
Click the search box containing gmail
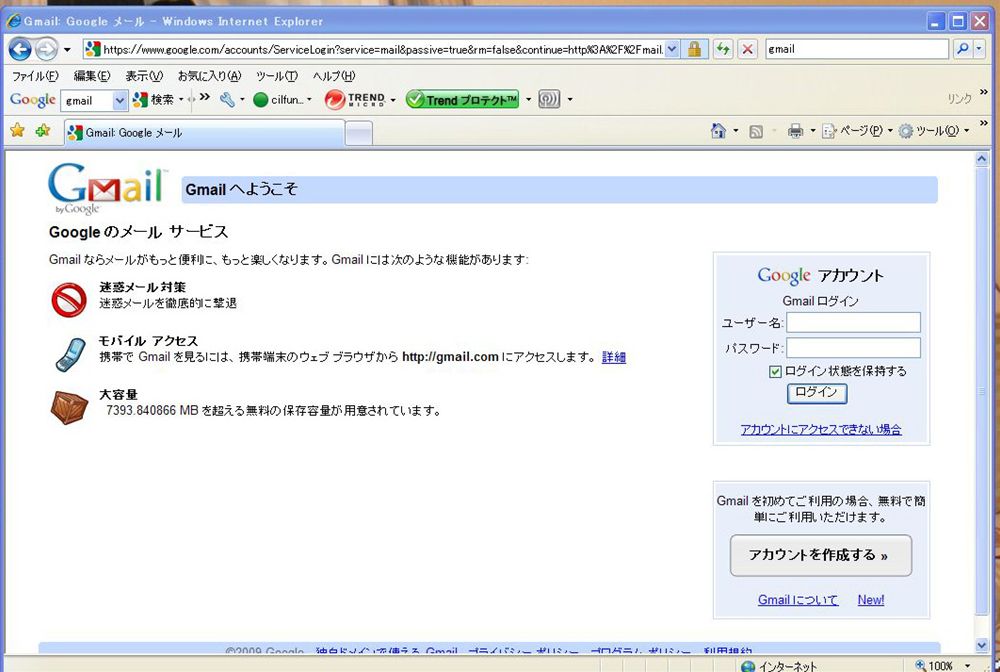pos(857,49)
